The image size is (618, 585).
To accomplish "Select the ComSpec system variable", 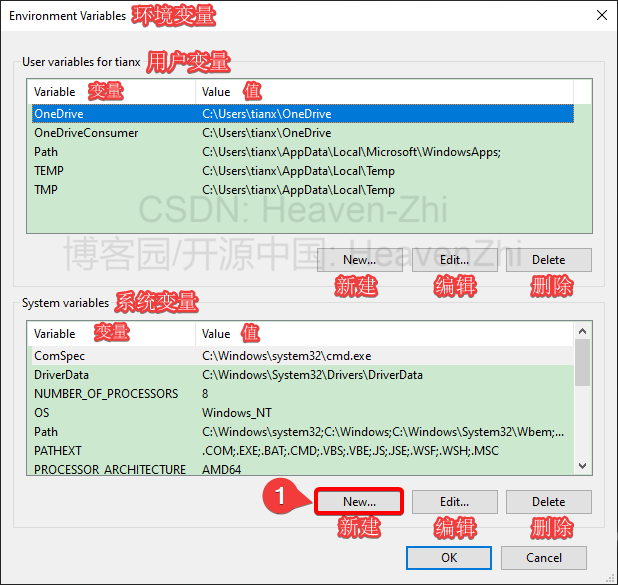I will (303, 356).
